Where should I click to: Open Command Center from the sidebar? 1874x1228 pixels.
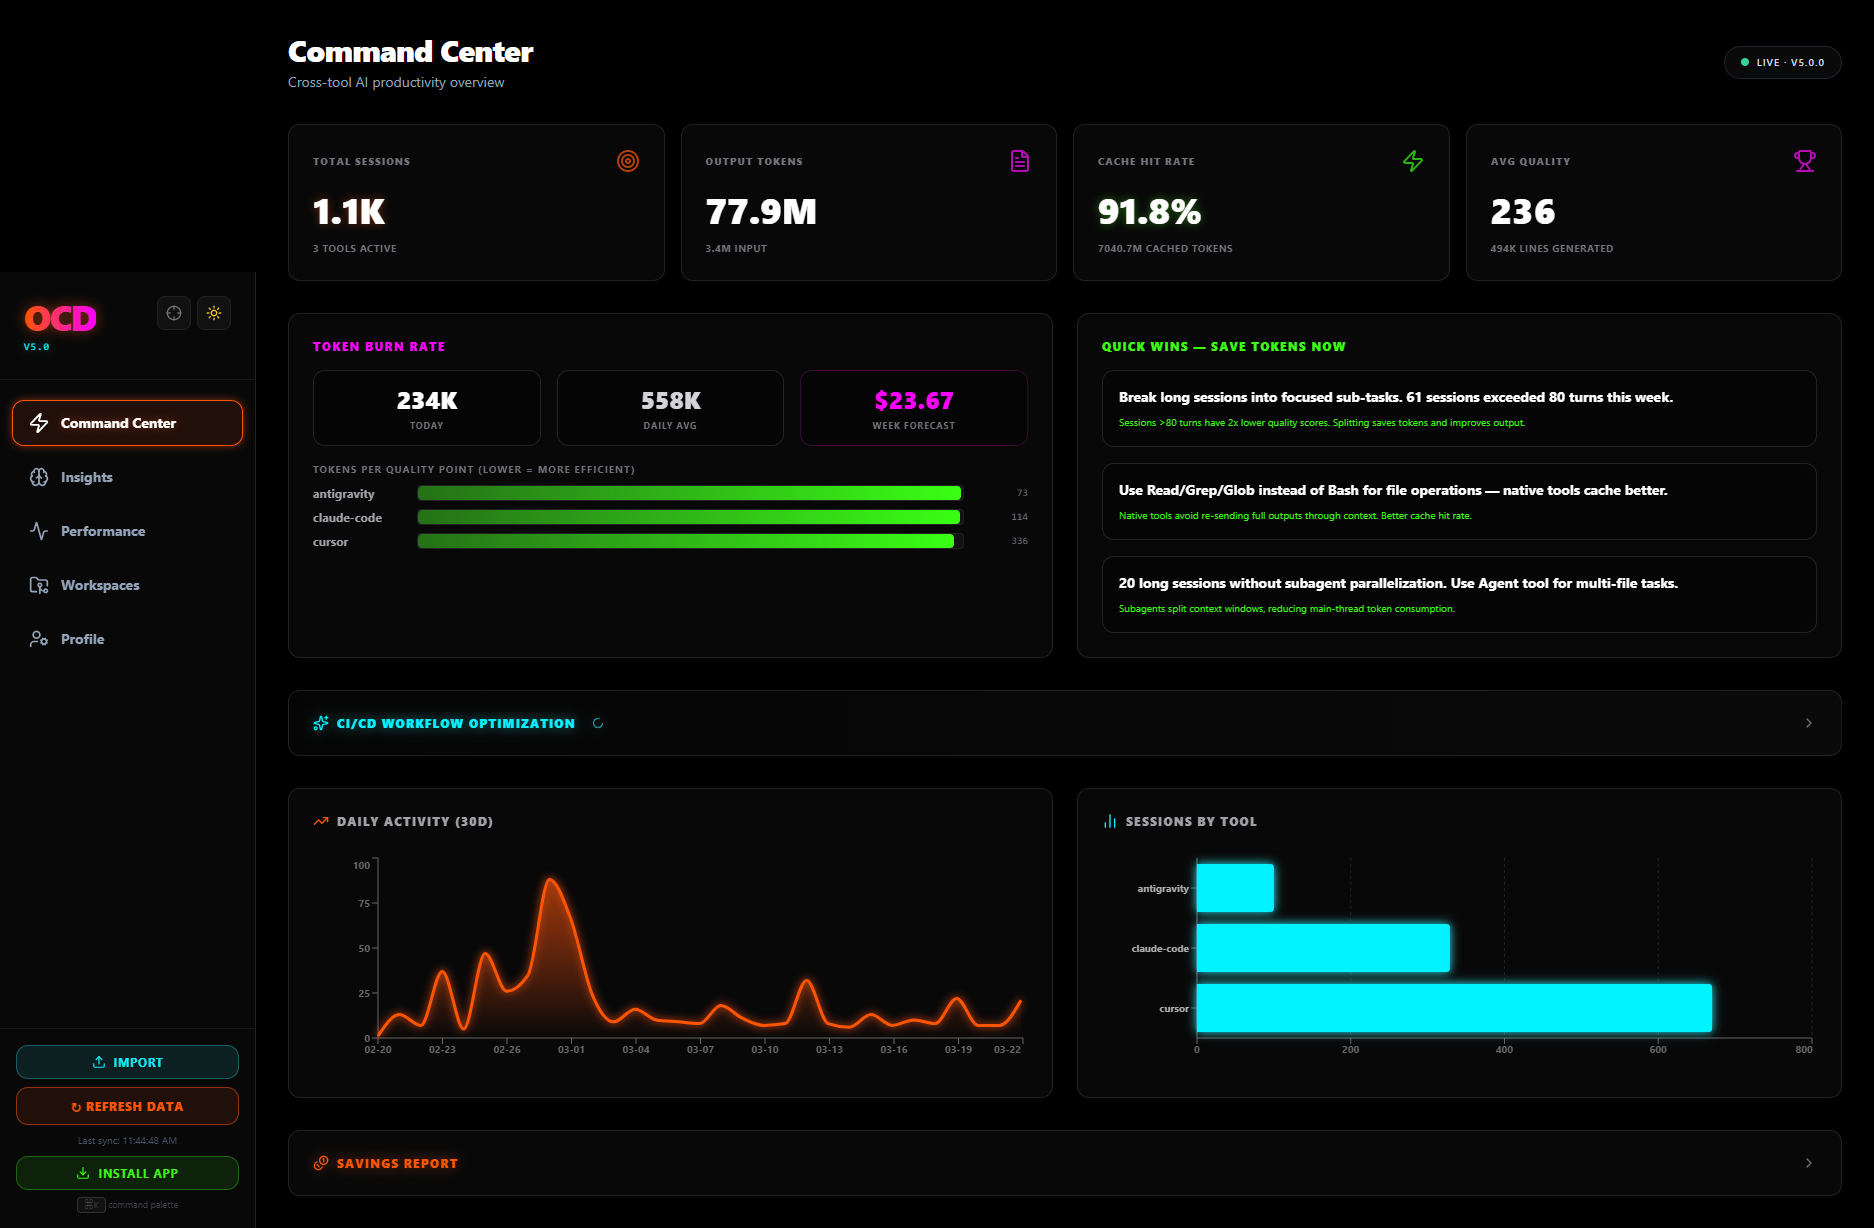click(127, 423)
